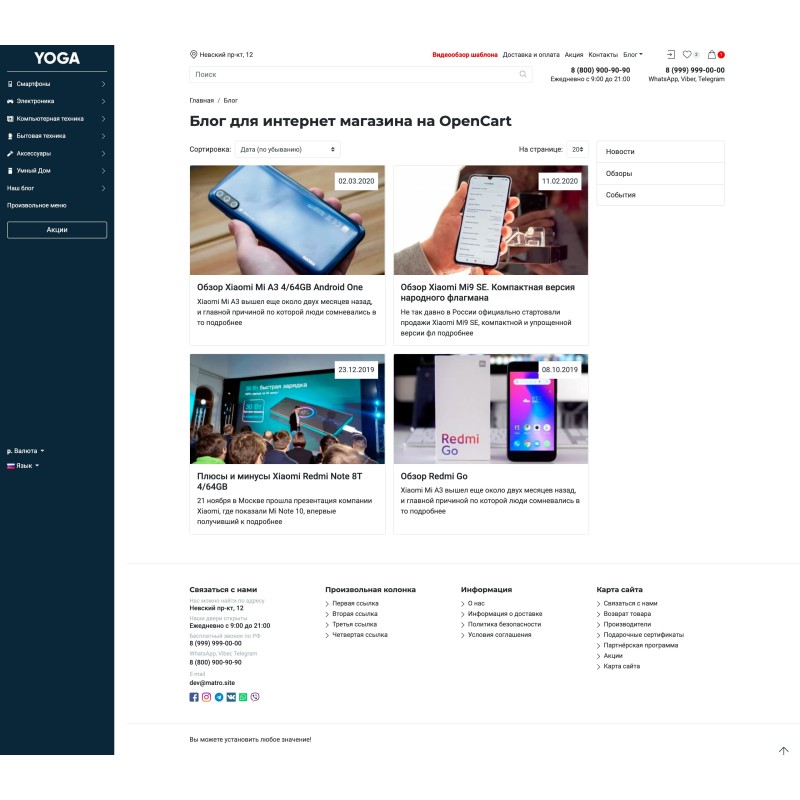Click the login arrow icon in header
800x800 pixels.
click(671, 54)
